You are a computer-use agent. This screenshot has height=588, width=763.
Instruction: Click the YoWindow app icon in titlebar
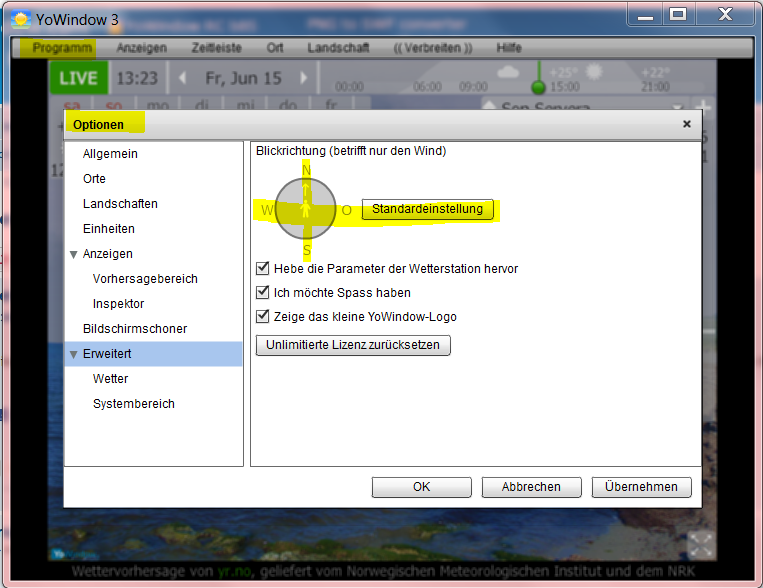pyautogui.click(x=21, y=17)
